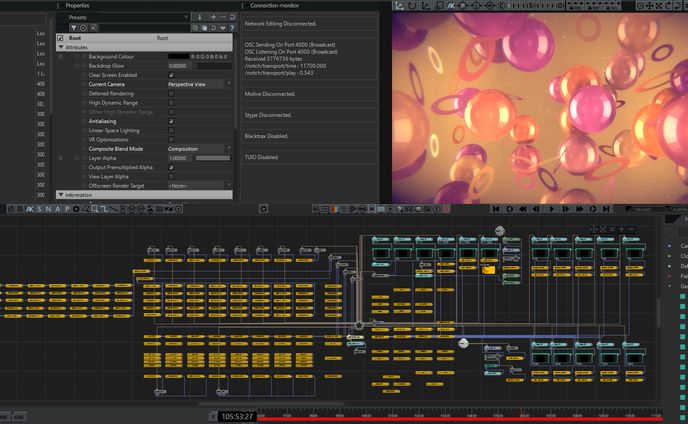Toggle the Clear Screen Enabled checkbox
Image resolution: width=688 pixels, height=424 pixels.
pos(171,75)
